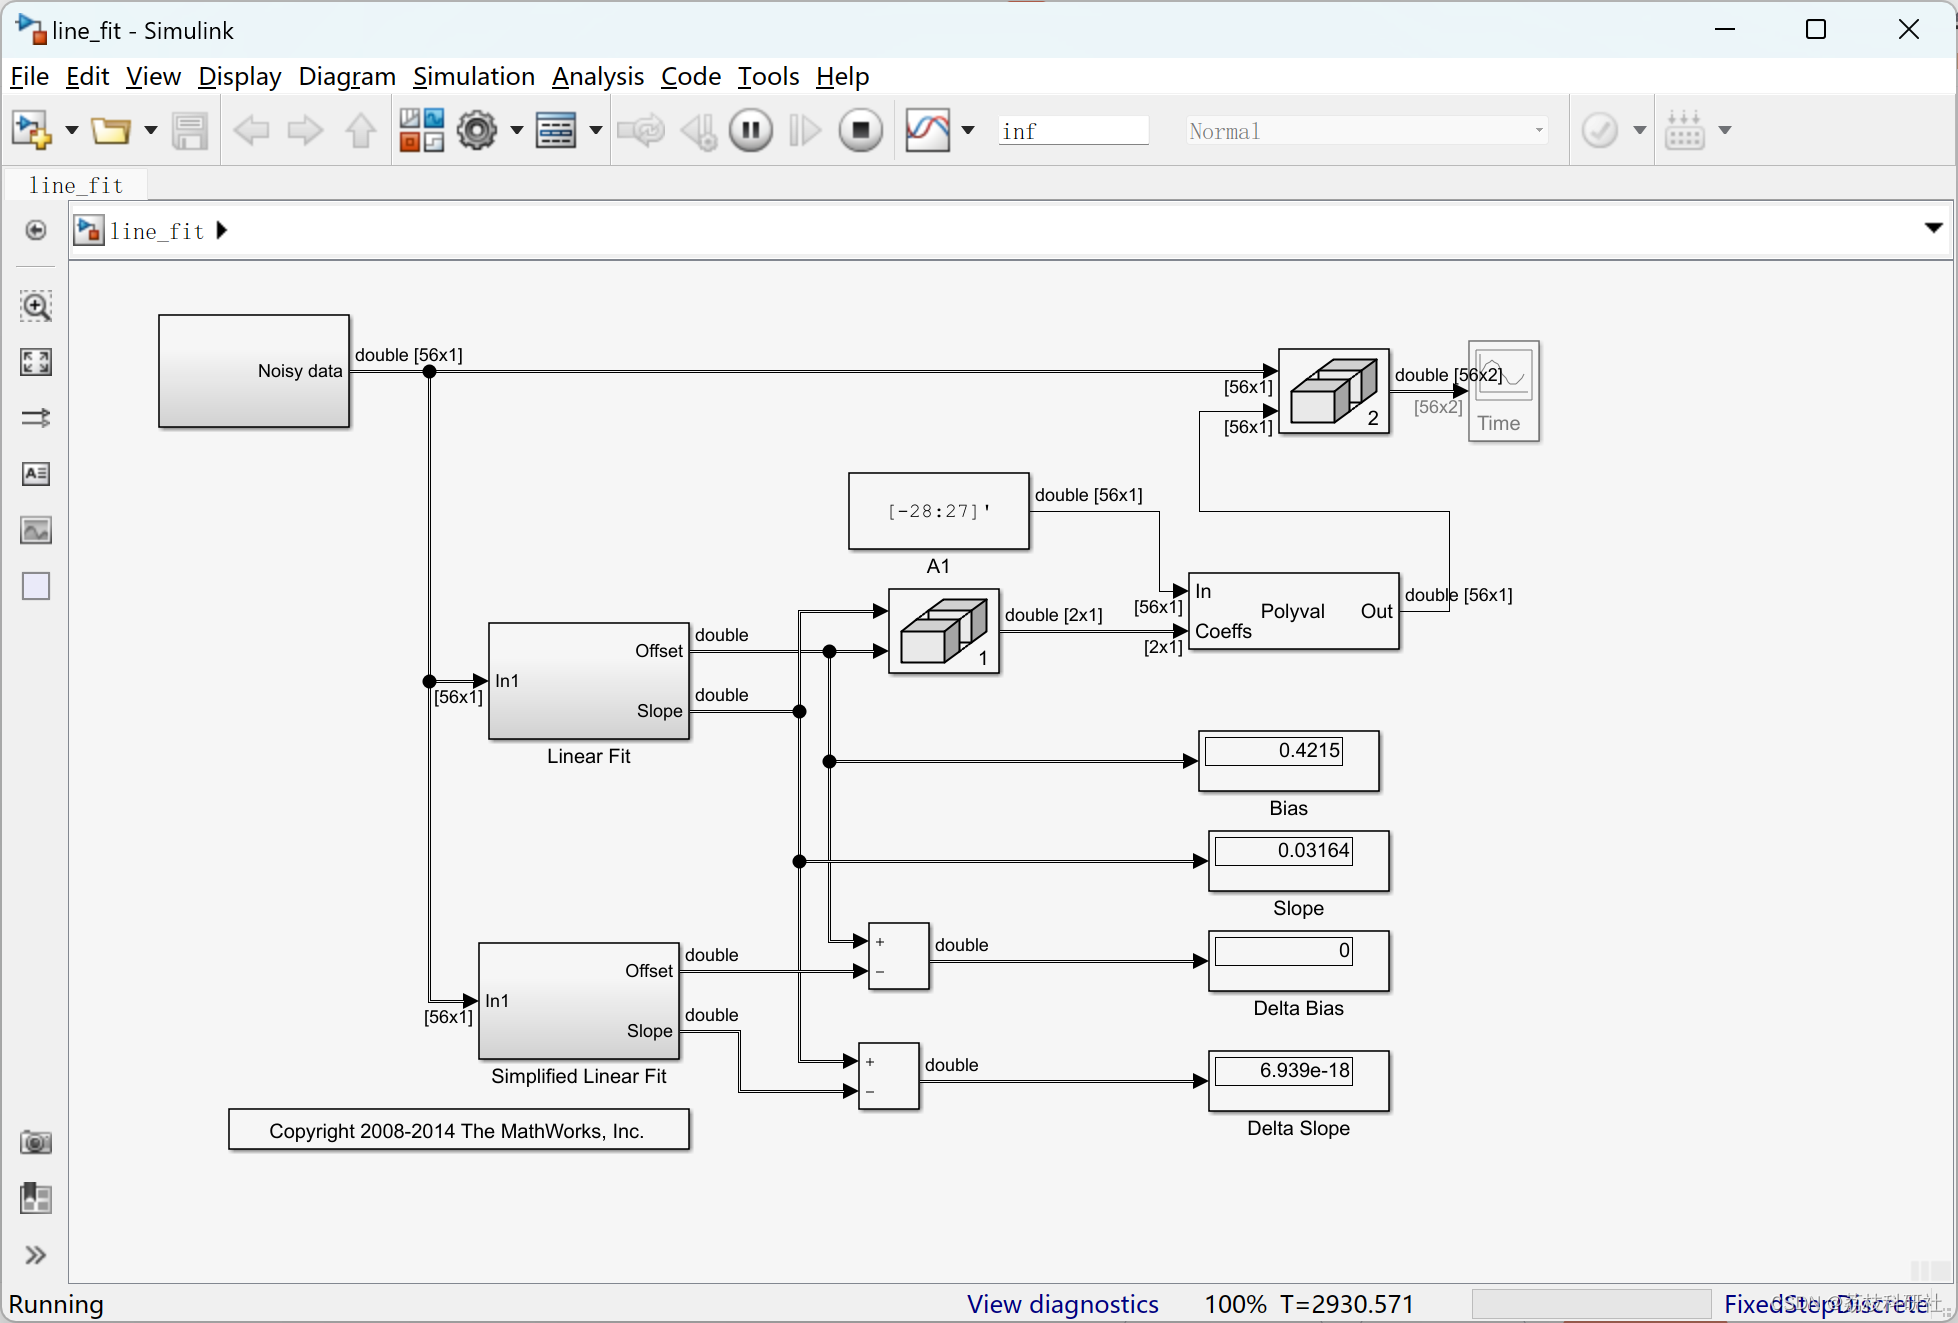The width and height of the screenshot is (1958, 1323).
Task: Open the Simulation Data Inspector icon
Action: click(x=927, y=130)
